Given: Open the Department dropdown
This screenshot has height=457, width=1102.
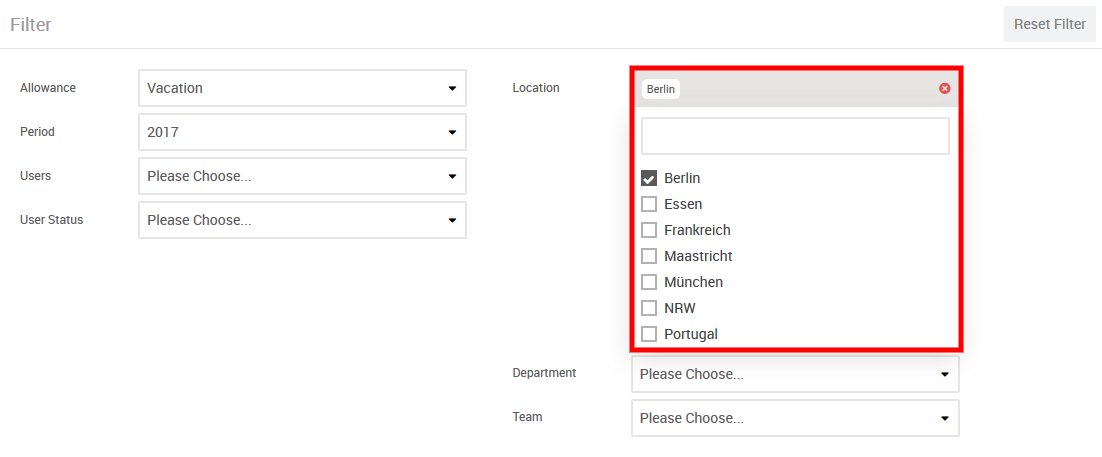Looking at the screenshot, I should pos(795,374).
